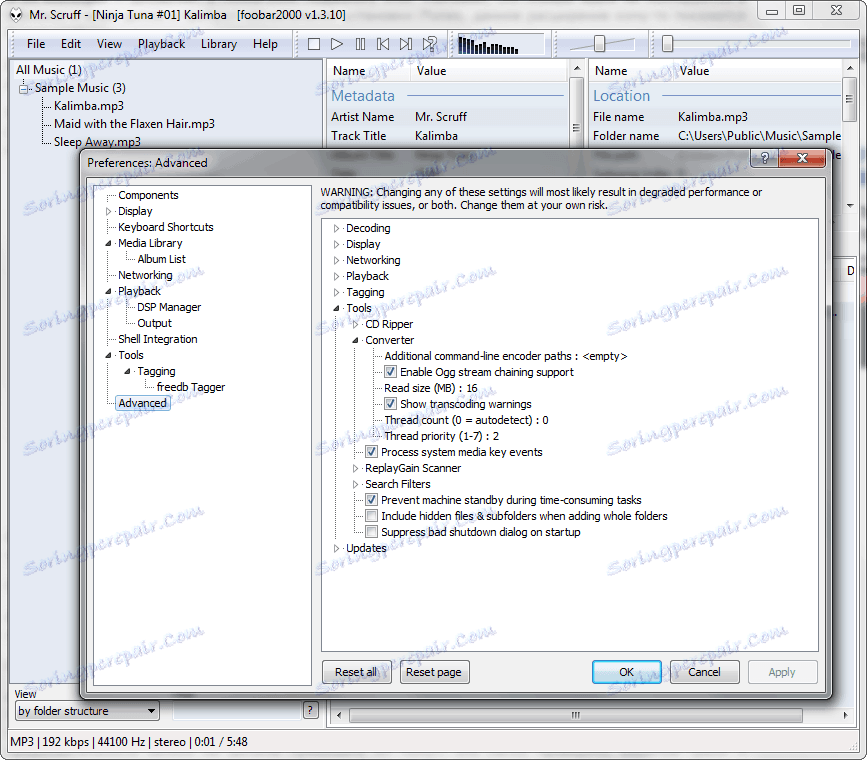Screen dimensions: 867x760
Task: Expand the Networking branch in advanced settings list
Action: point(336,260)
